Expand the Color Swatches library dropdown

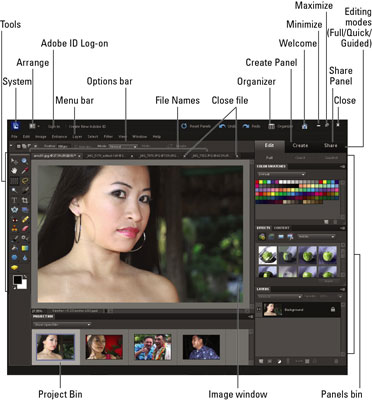click(281, 174)
